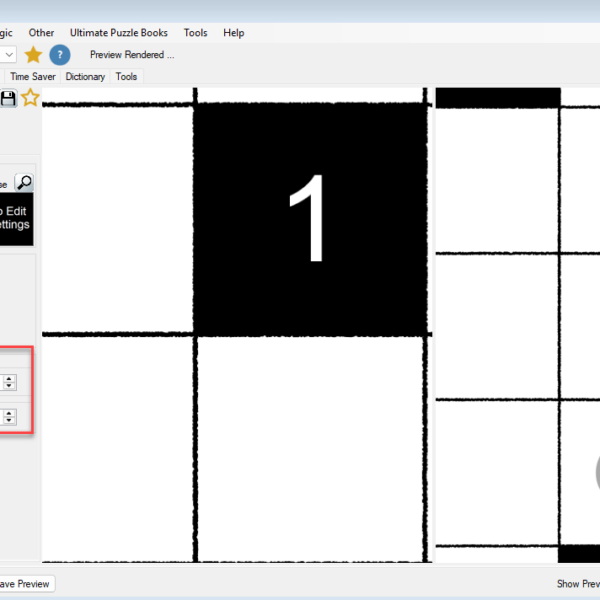Screen dimensions: 600x600
Task: Decrease the upper spinner value
Action: click(9, 385)
